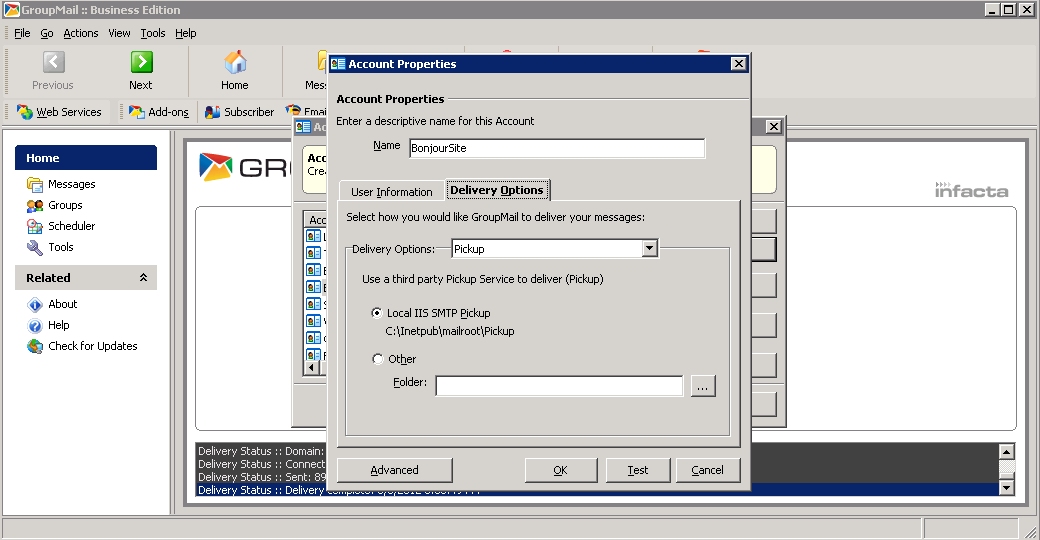Open Add-ons from the toolbar

click(x=159, y=112)
